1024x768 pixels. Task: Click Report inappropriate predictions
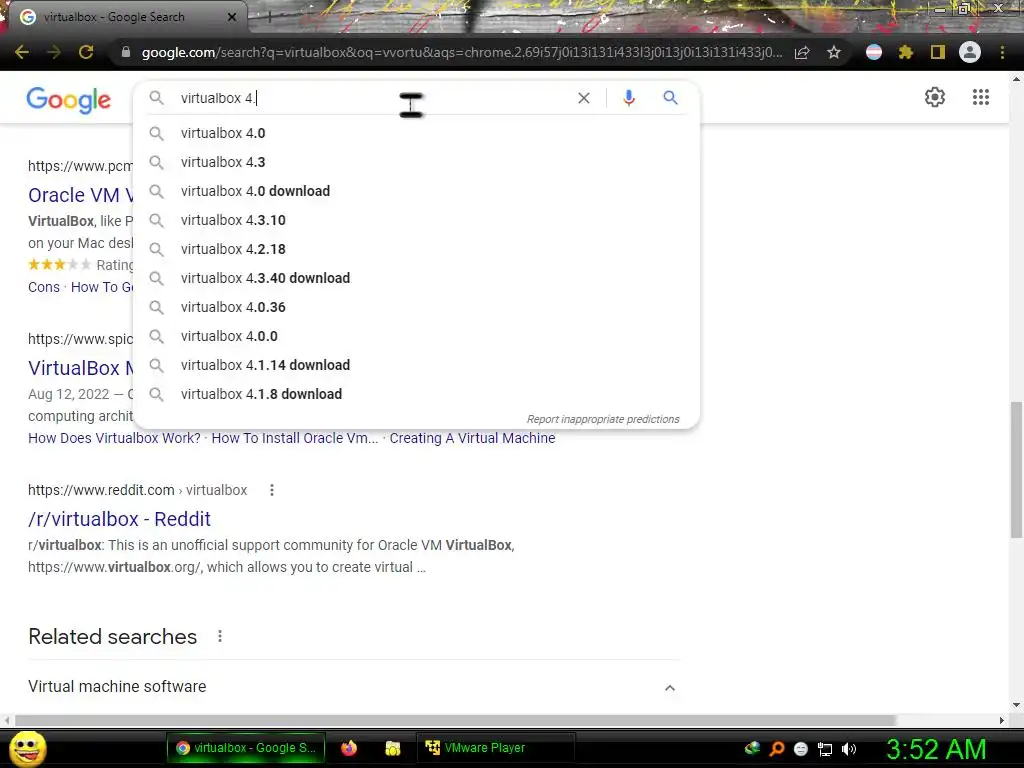603,419
